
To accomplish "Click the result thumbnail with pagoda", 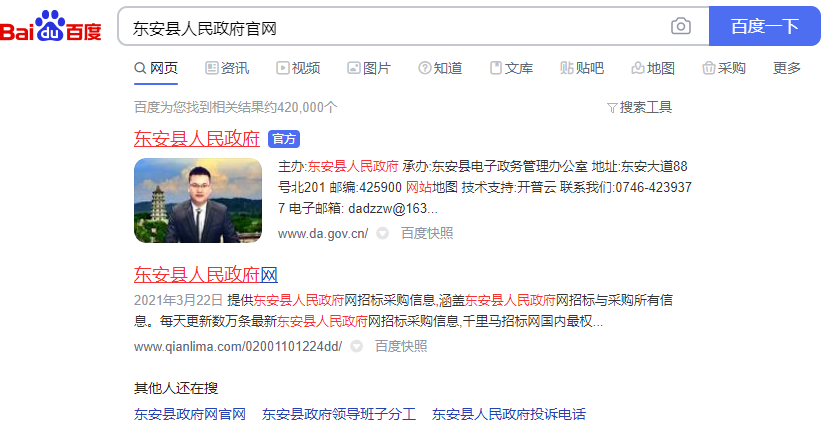I will pyautogui.click(x=198, y=200).
